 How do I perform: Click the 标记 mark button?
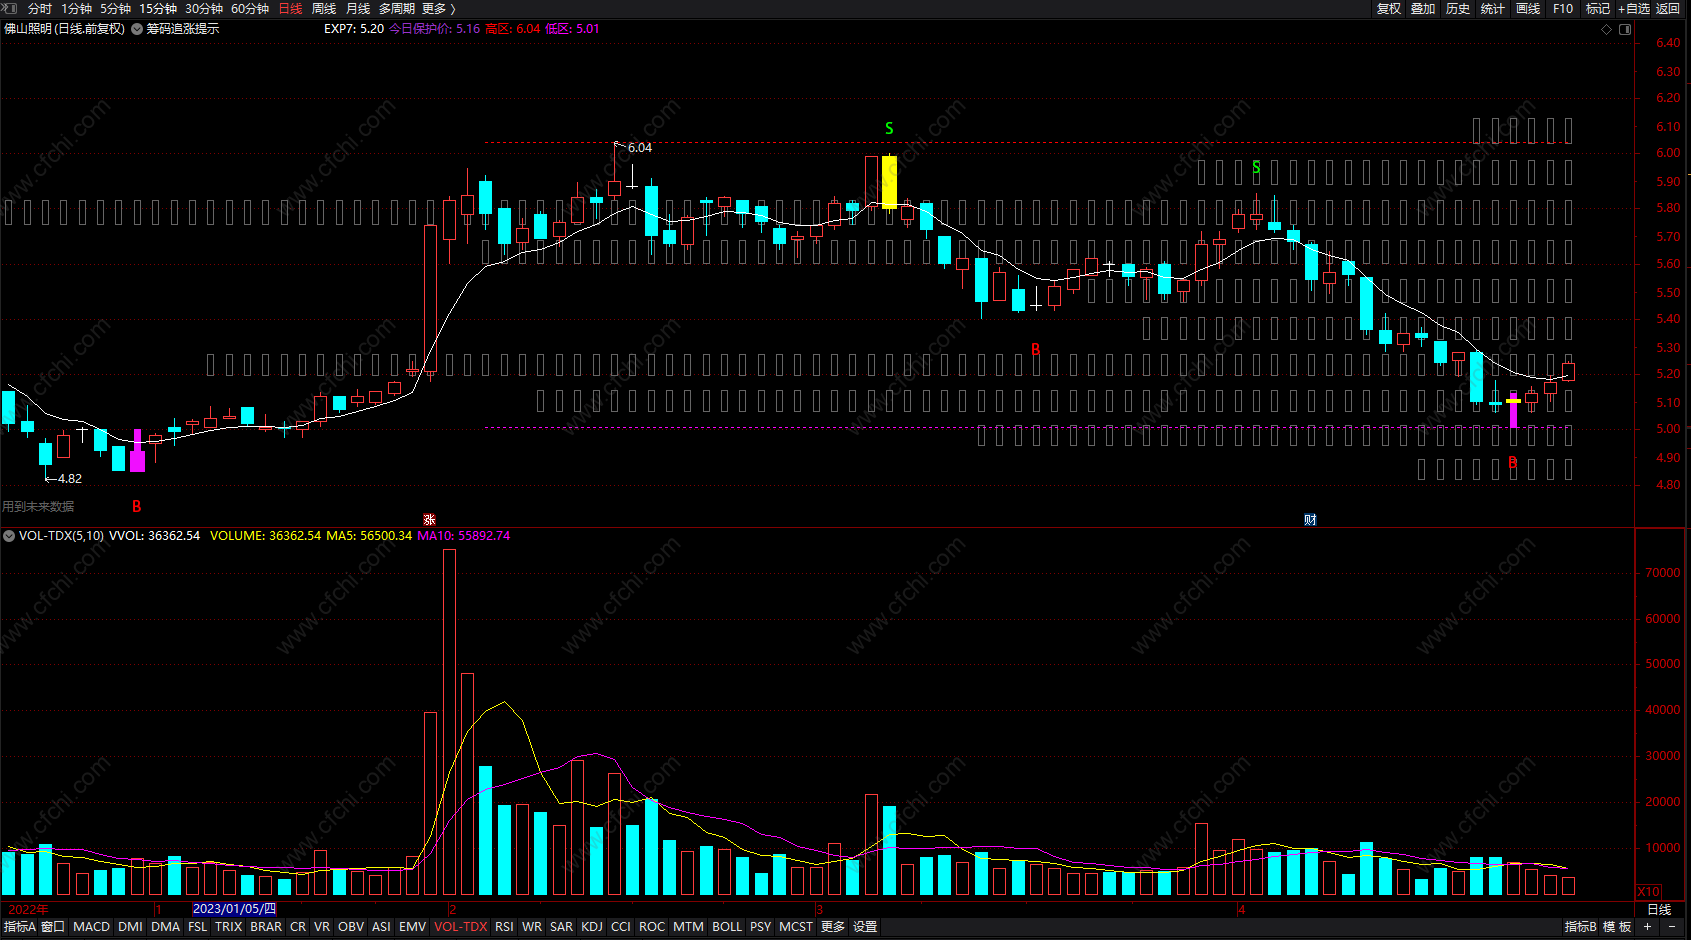click(x=1598, y=8)
